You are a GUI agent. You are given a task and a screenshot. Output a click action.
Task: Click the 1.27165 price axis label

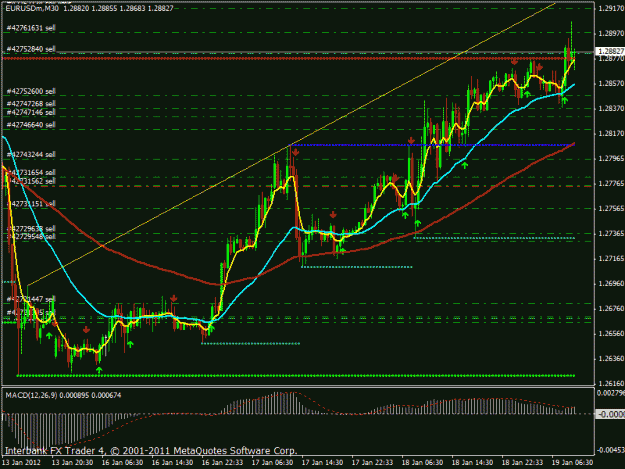tap(611, 259)
